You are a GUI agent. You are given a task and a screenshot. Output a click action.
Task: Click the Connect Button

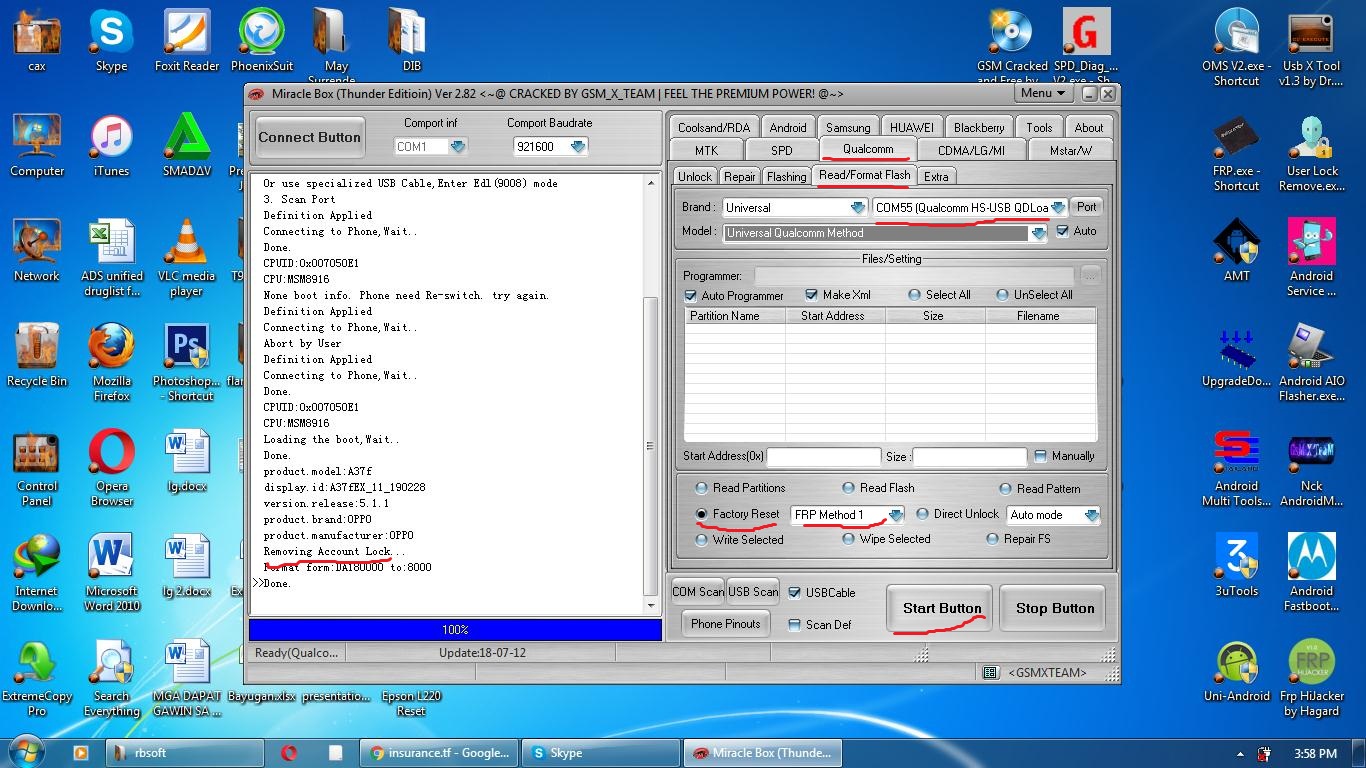tap(310, 138)
